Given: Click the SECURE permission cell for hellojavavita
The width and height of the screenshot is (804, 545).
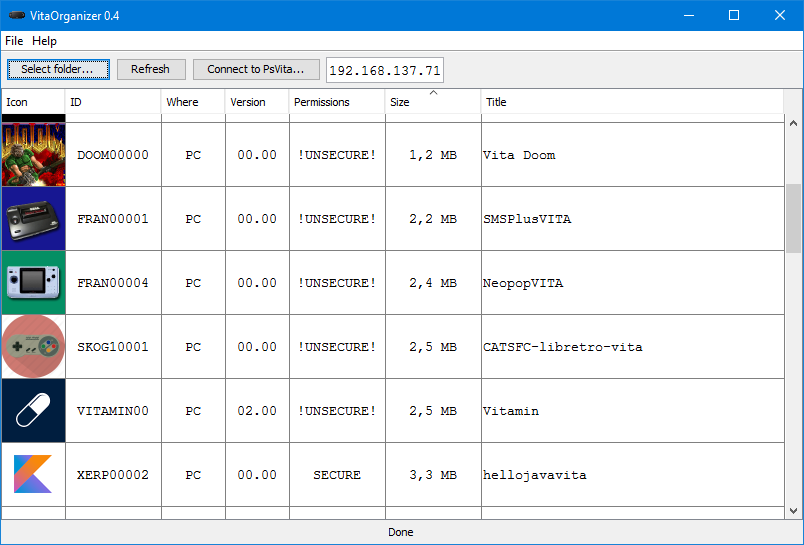Looking at the screenshot, I should pyautogui.click(x=336, y=475).
